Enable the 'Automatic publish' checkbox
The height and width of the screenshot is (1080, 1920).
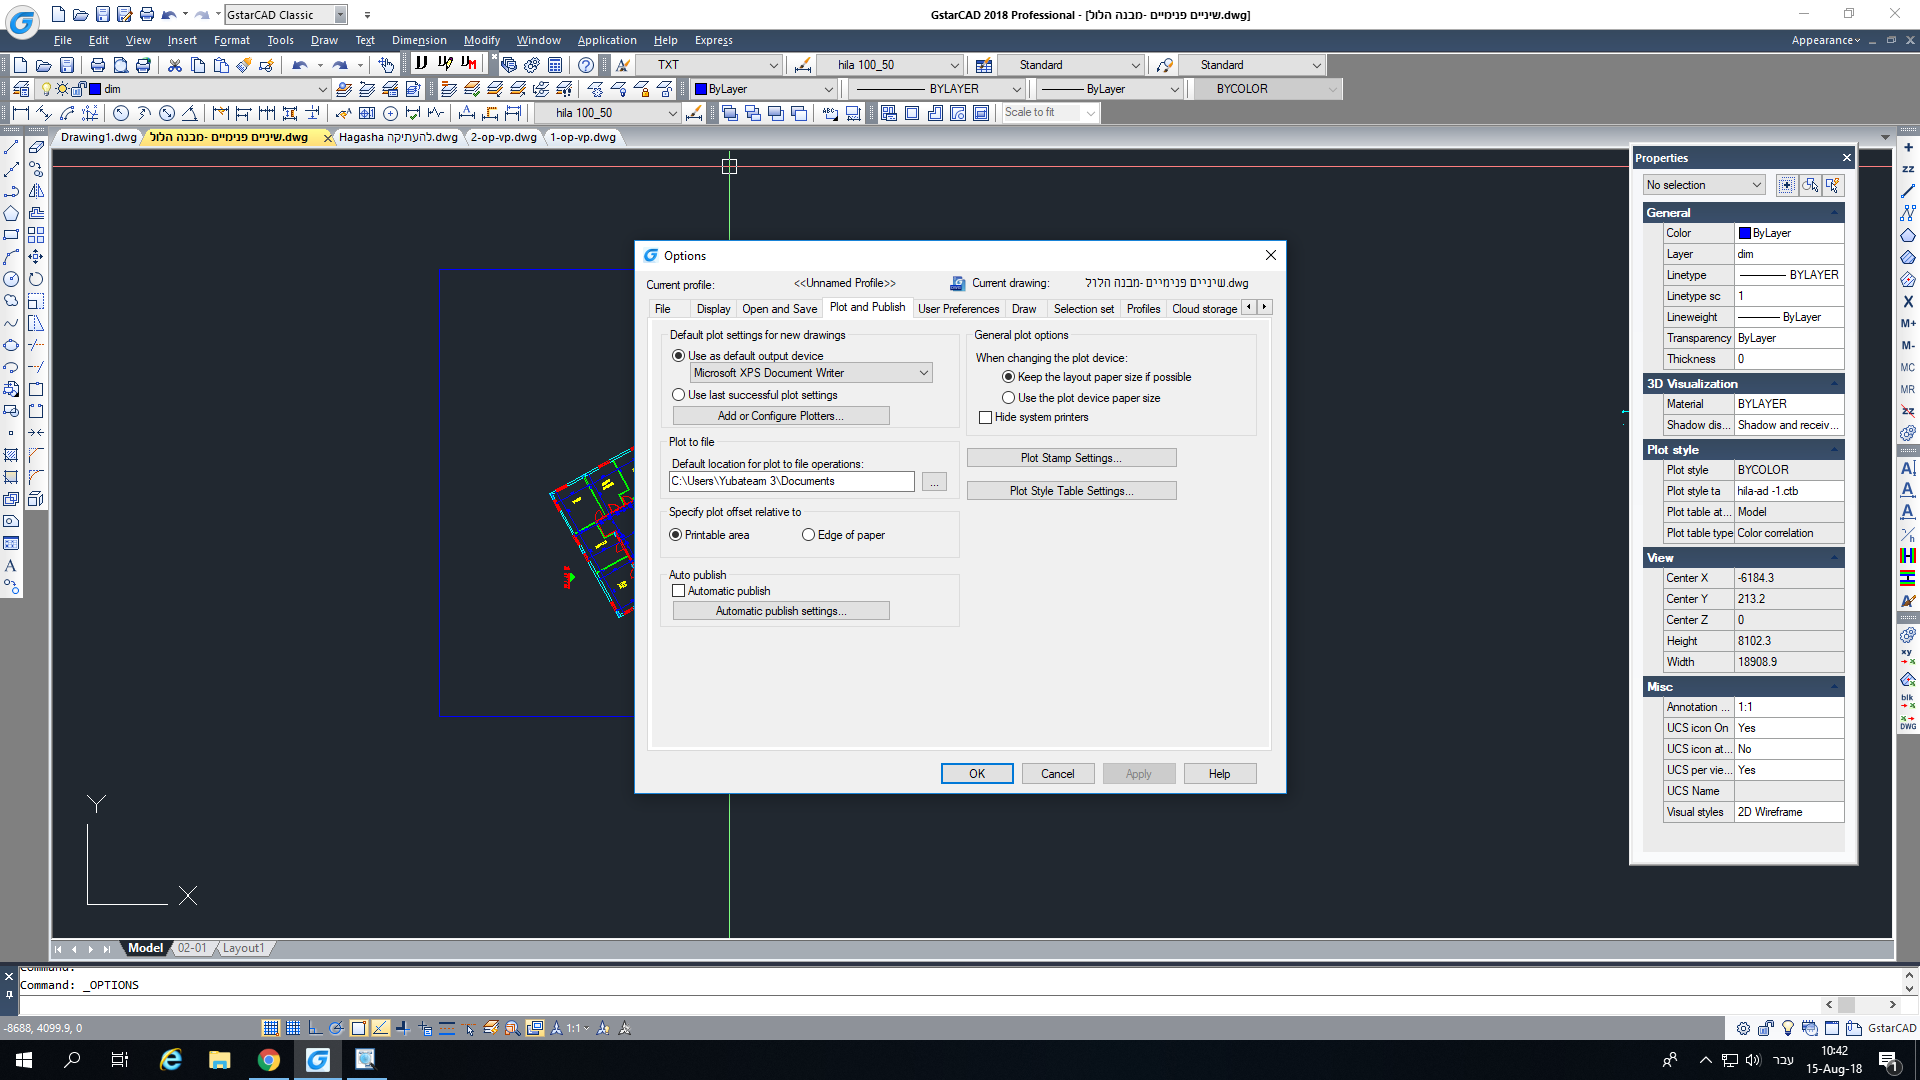coord(679,591)
